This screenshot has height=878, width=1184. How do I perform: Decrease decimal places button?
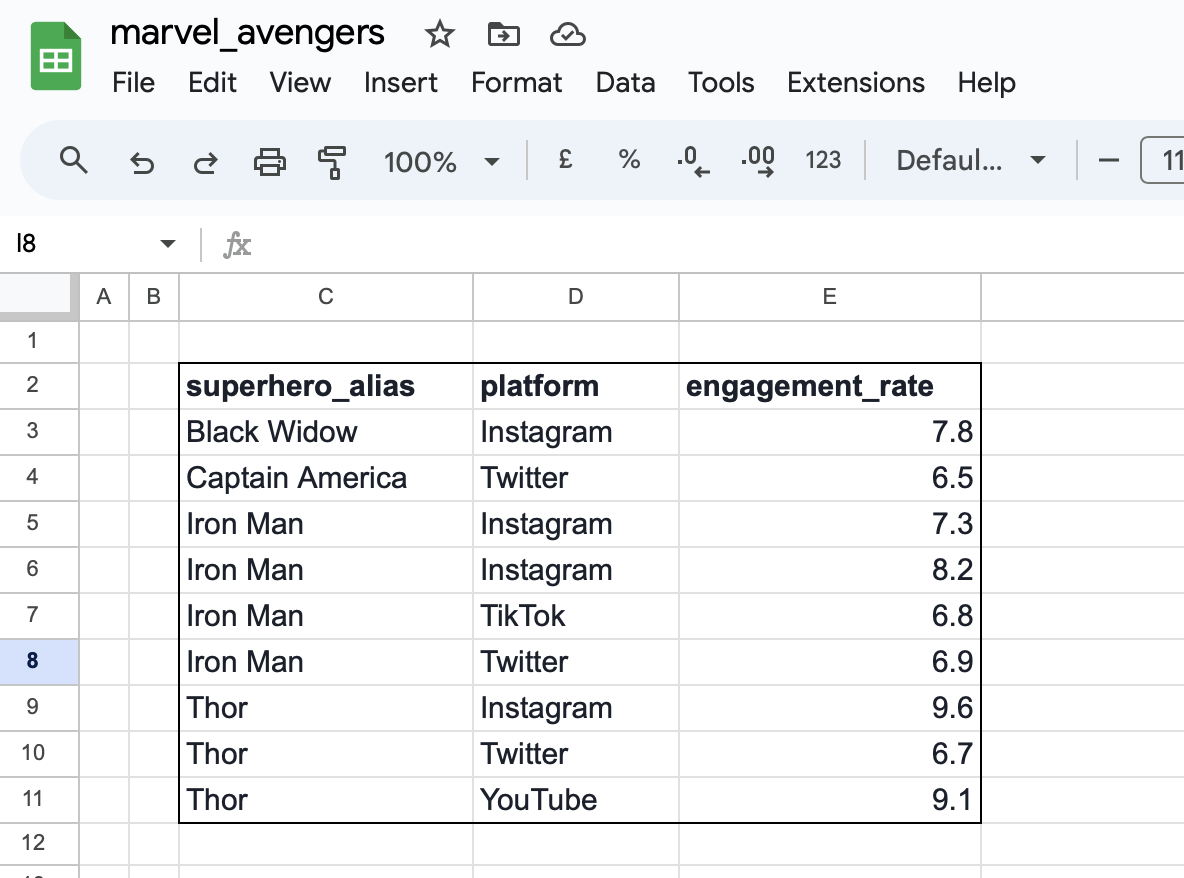[x=693, y=161]
